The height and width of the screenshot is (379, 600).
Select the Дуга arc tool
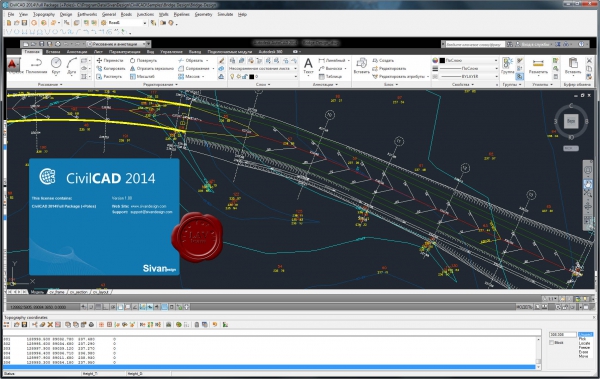click(72, 66)
